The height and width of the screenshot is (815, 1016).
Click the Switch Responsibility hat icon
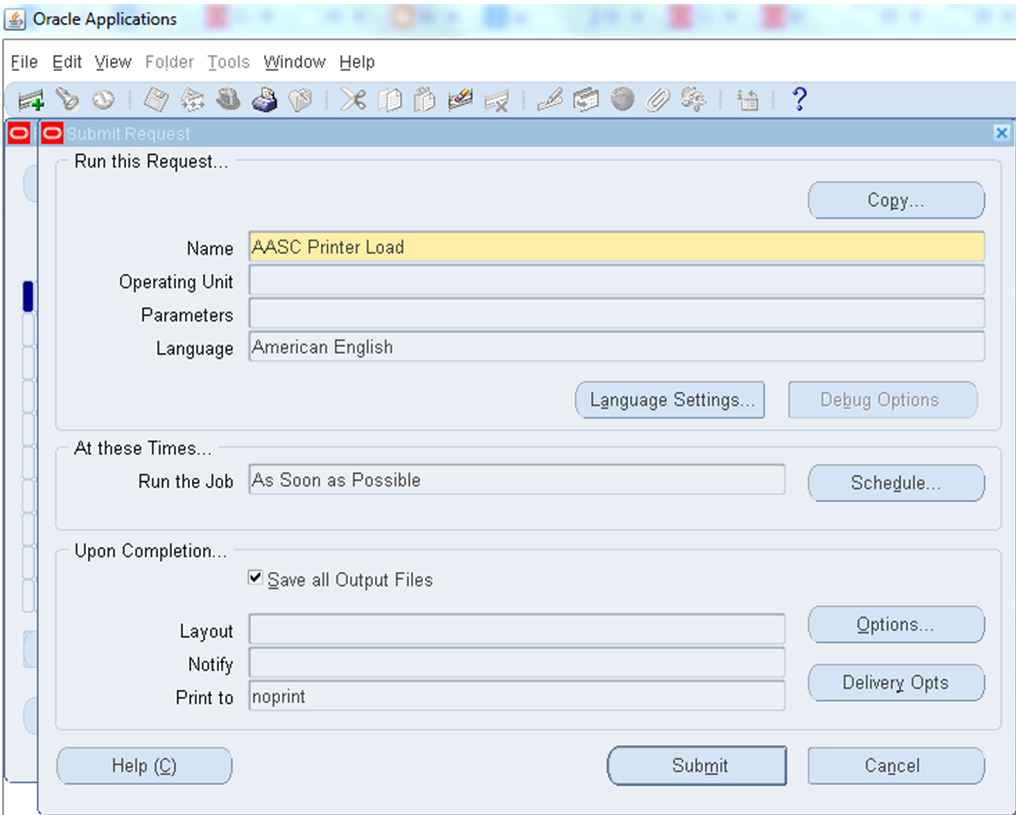228,100
